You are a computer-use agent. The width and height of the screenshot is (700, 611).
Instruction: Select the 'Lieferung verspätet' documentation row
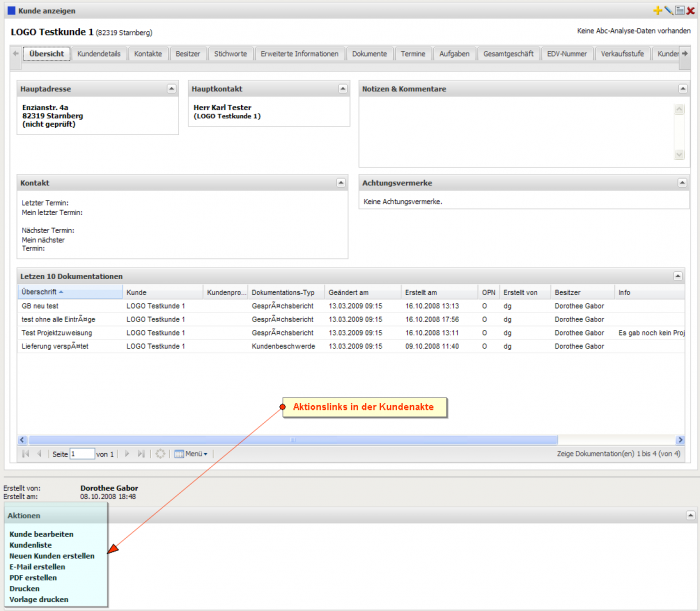click(x=351, y=346)
